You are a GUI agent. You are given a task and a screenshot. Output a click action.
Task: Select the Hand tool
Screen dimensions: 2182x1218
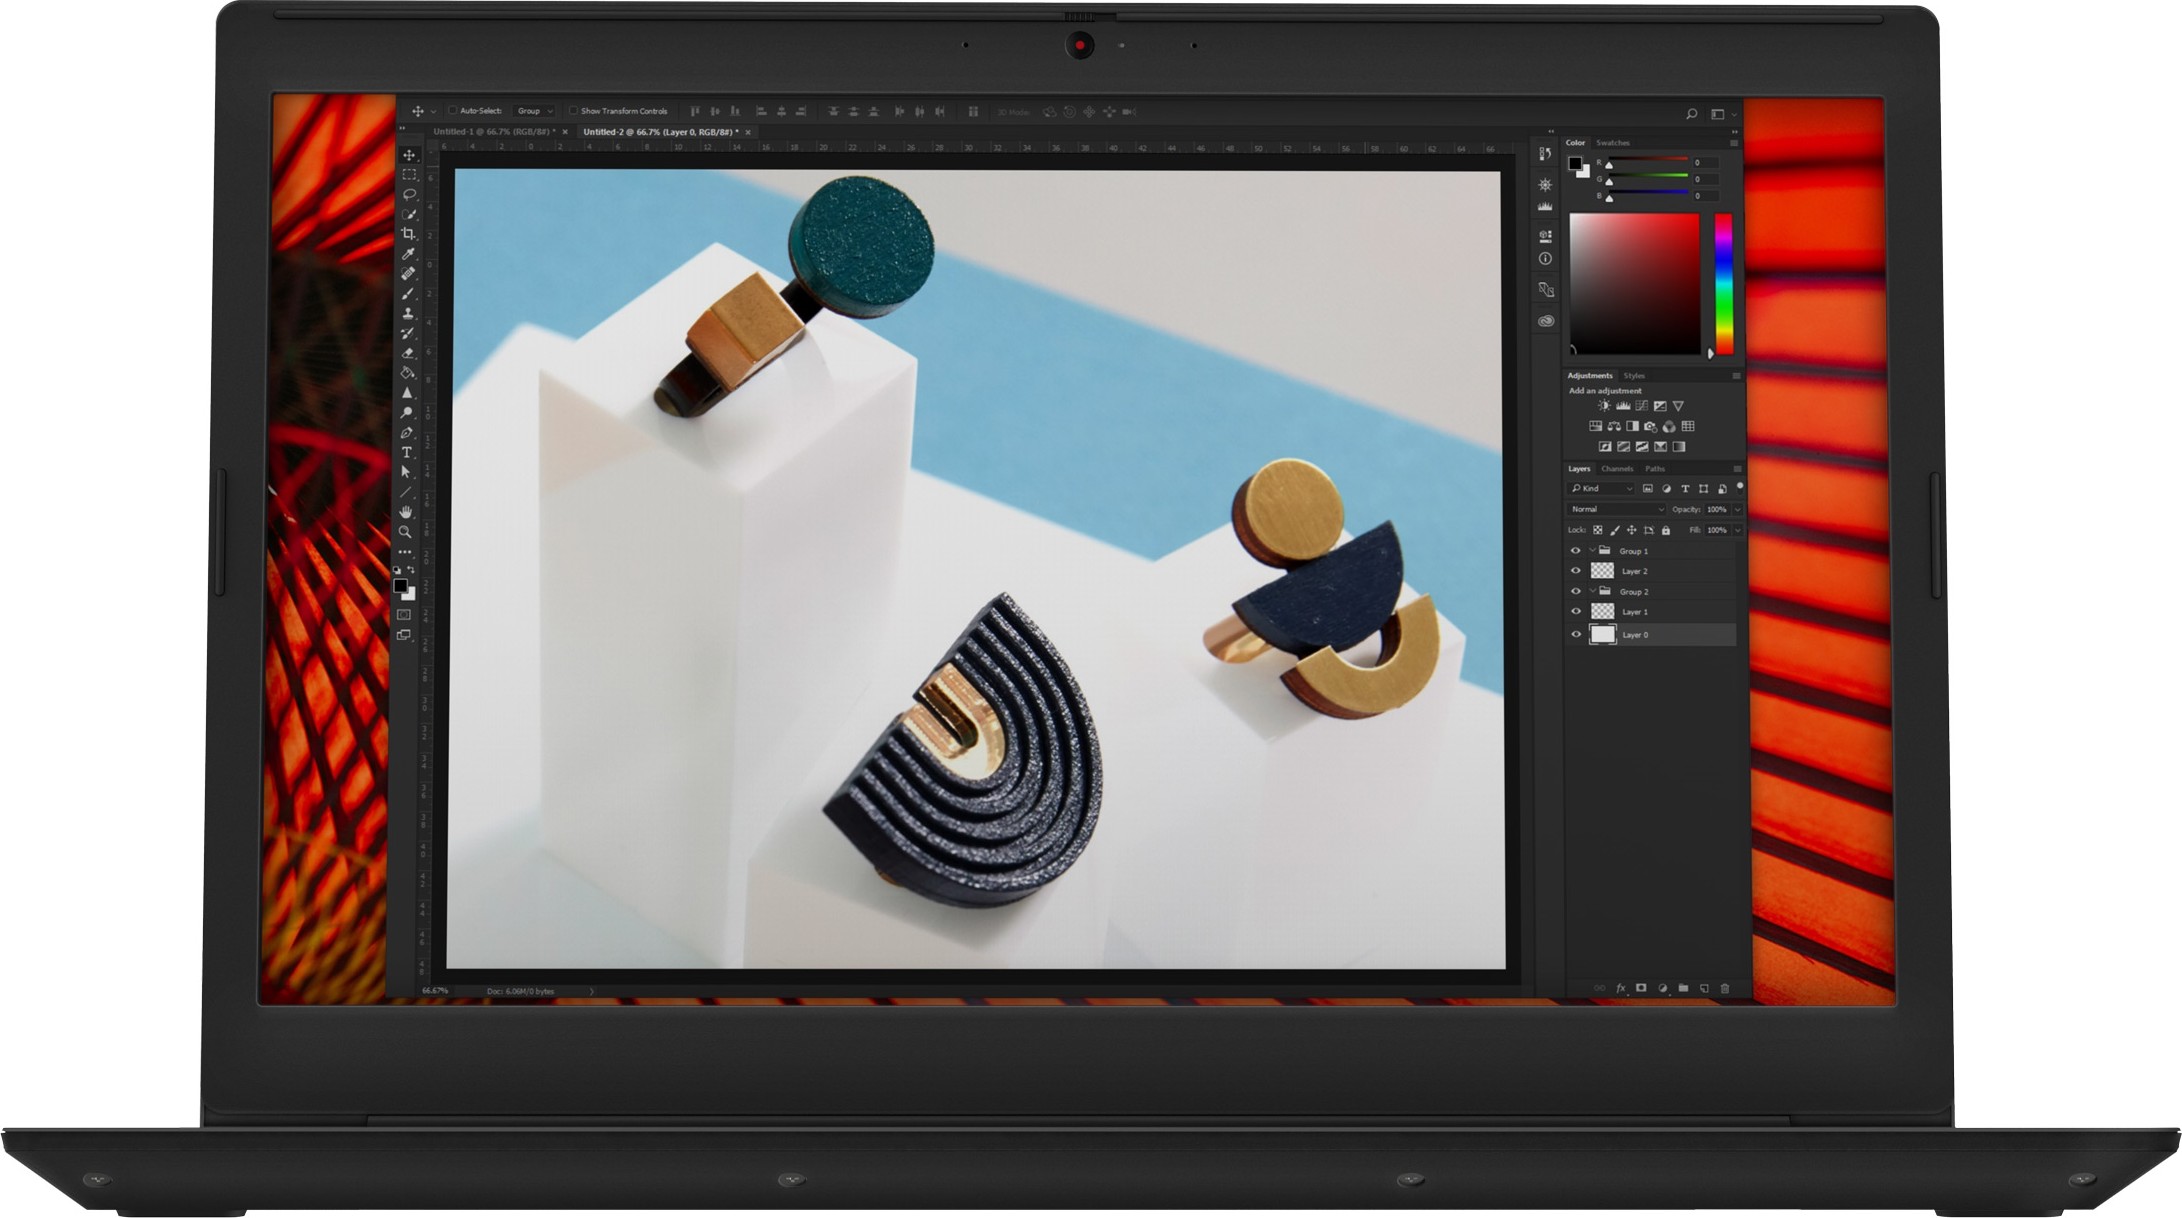(405, 512)
